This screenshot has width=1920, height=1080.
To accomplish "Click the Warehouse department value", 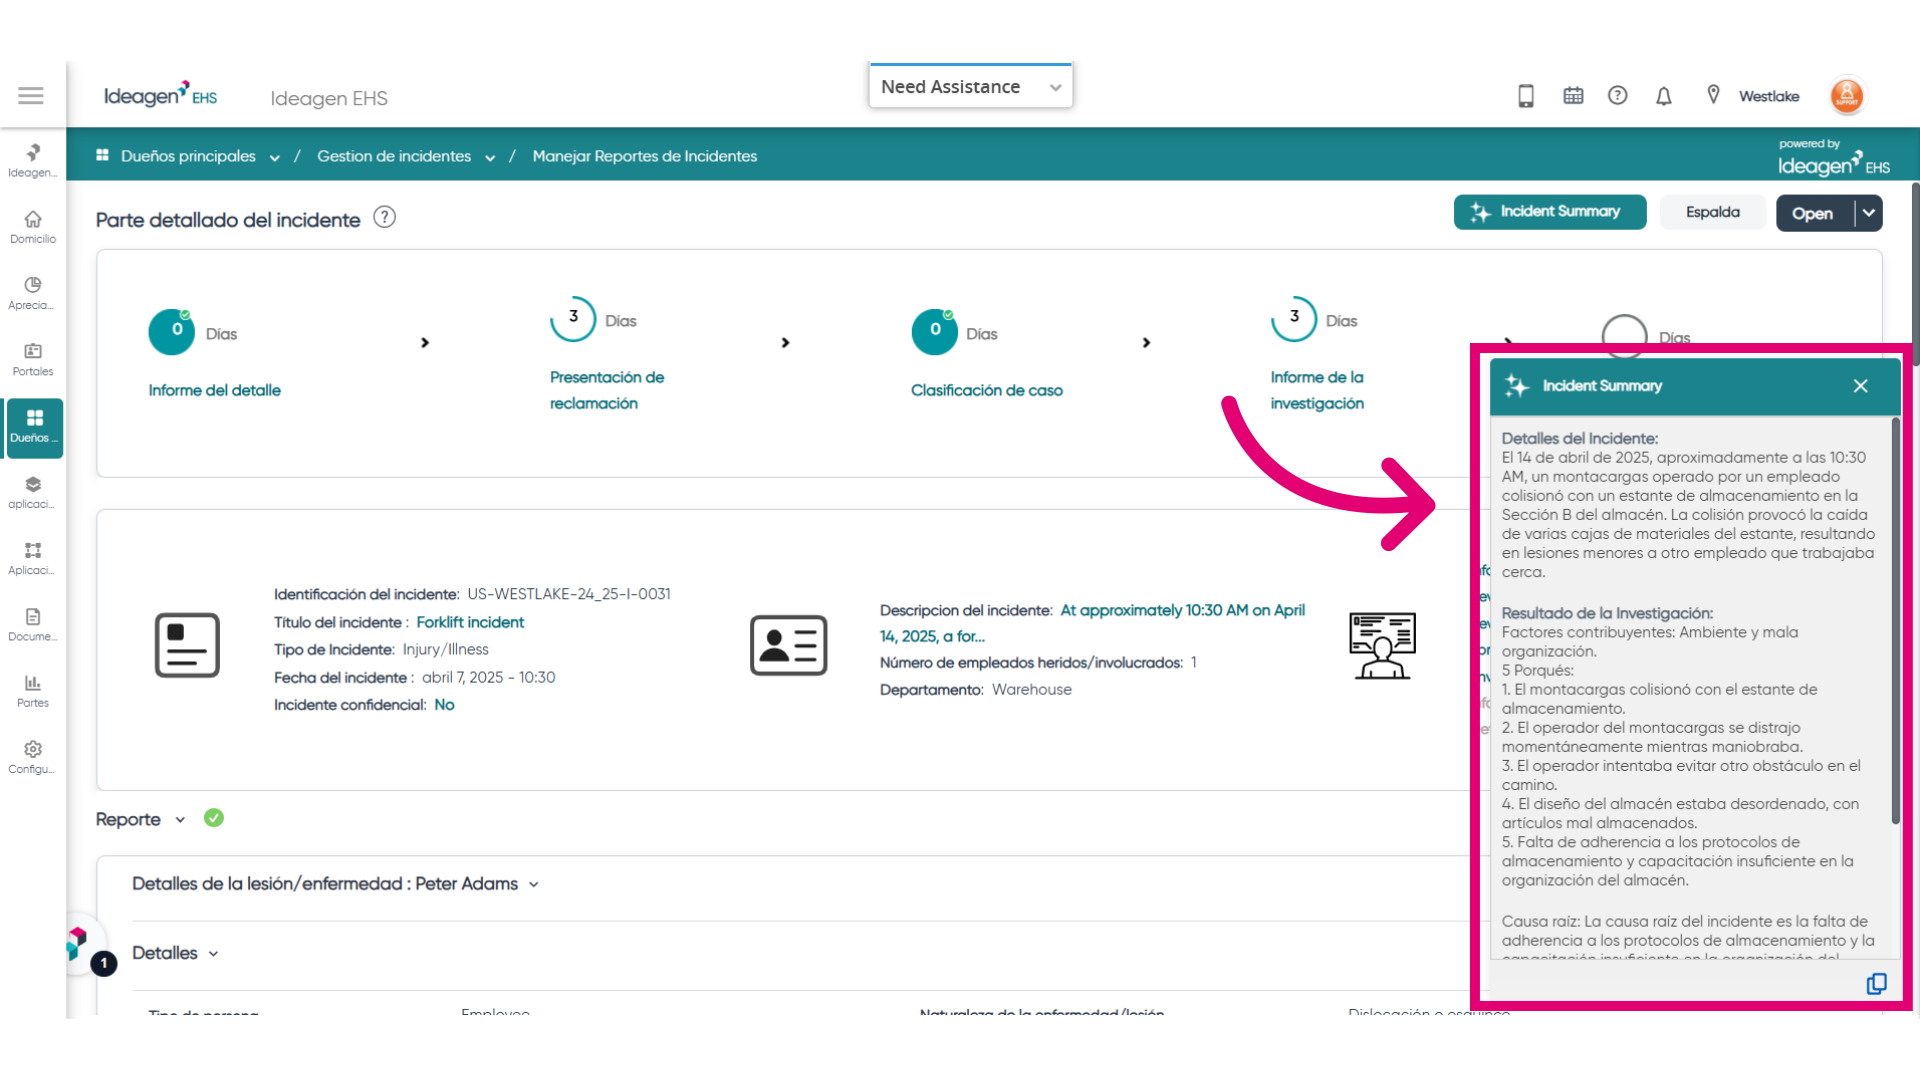I will pyautogui.click(x=1032, y=690).
